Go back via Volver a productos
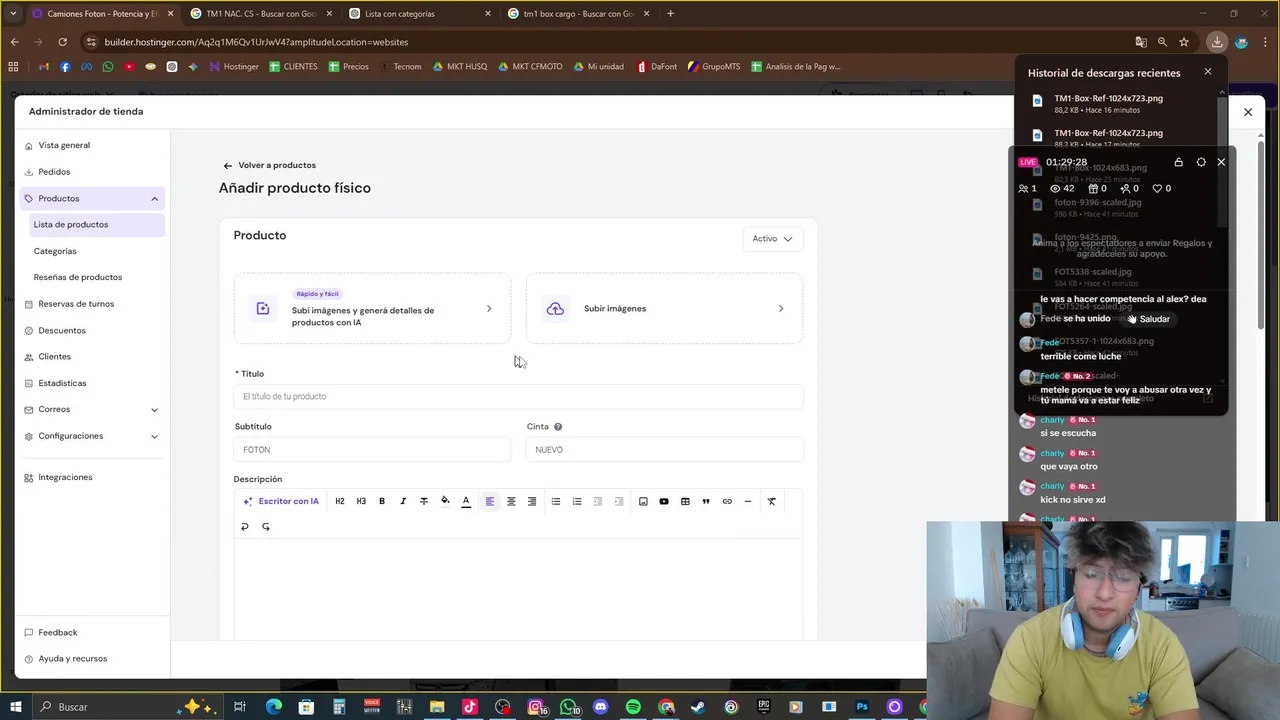 tap(269, 165)
